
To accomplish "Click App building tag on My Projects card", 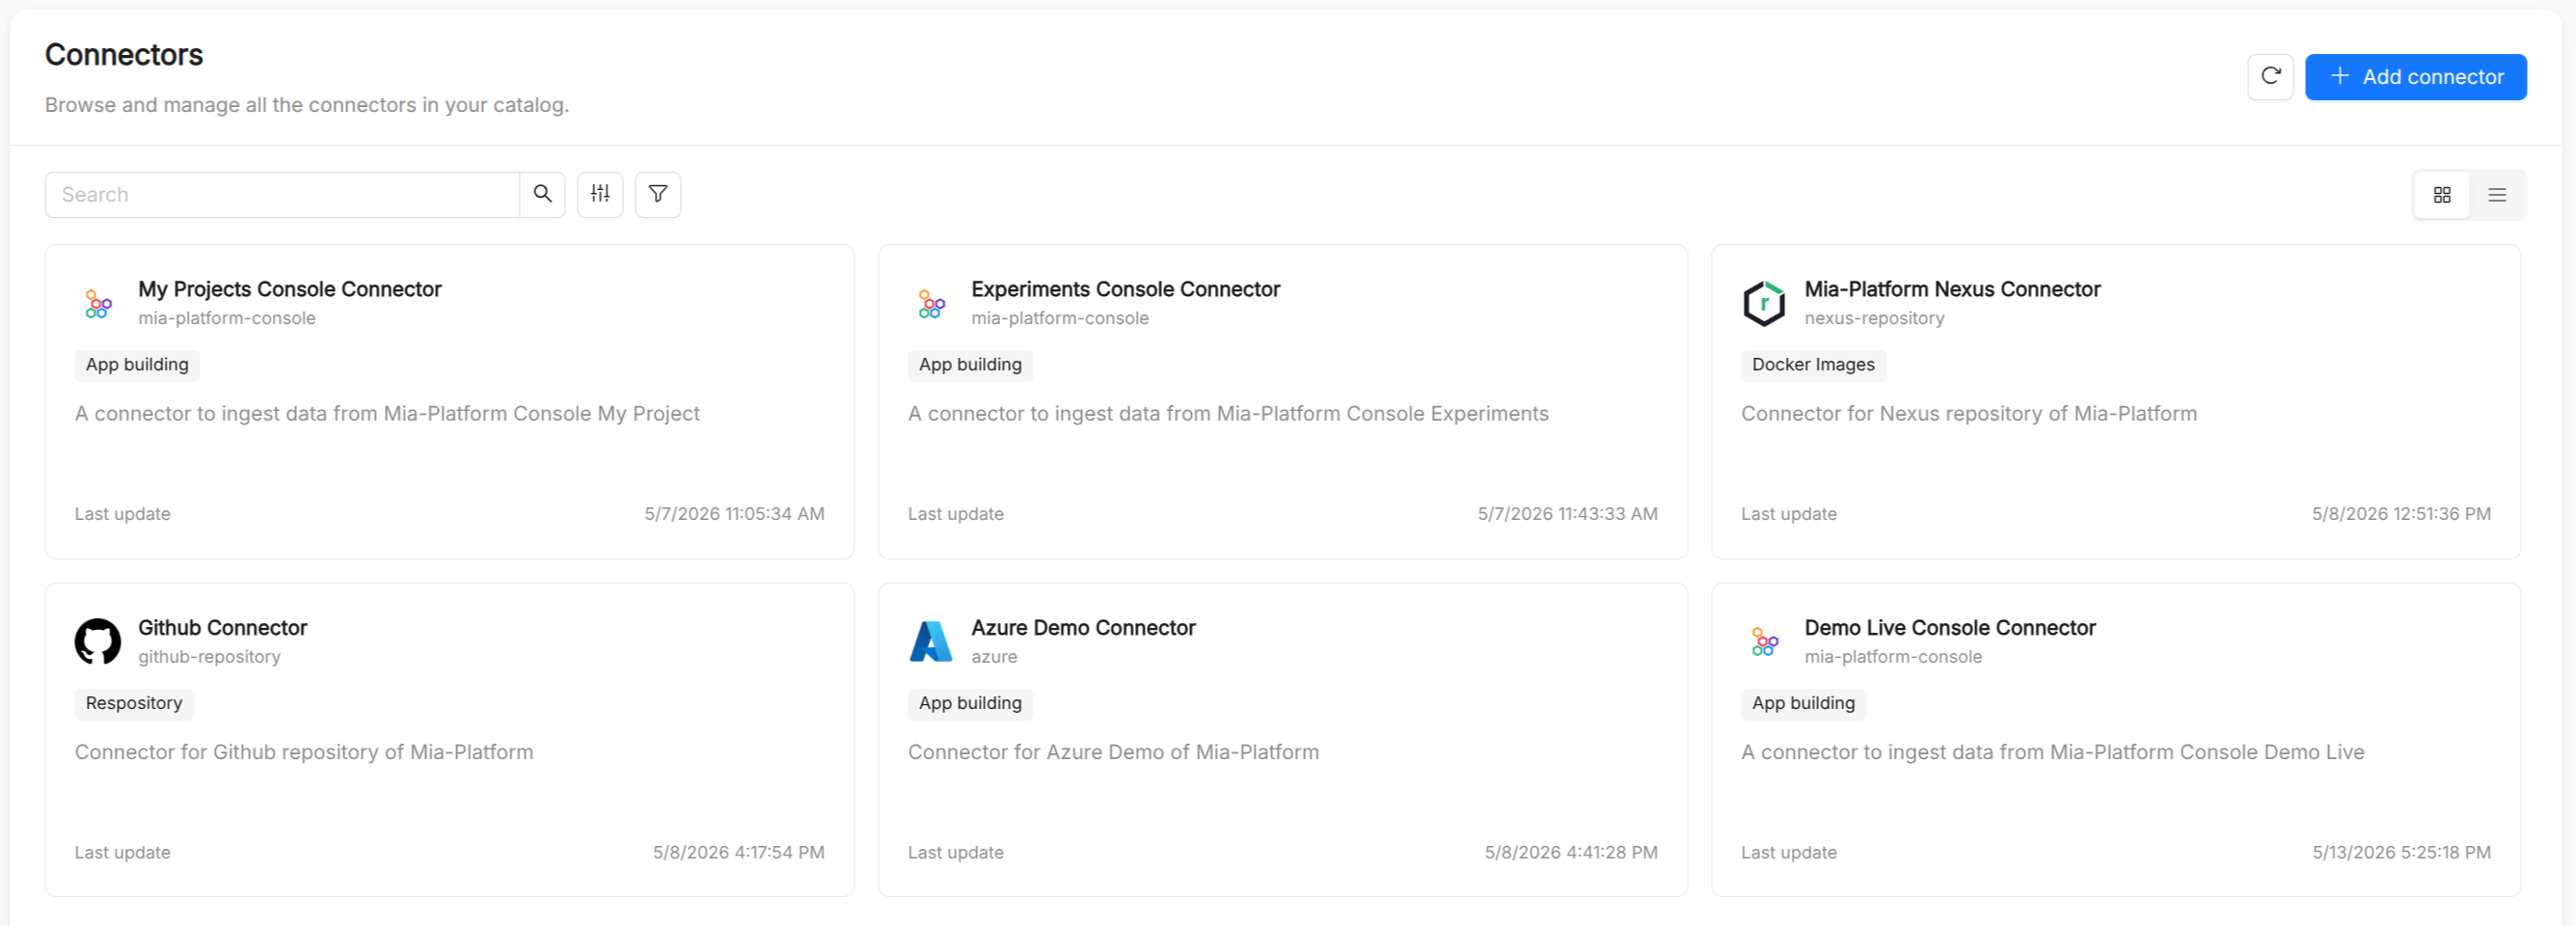I will [137, 365].
